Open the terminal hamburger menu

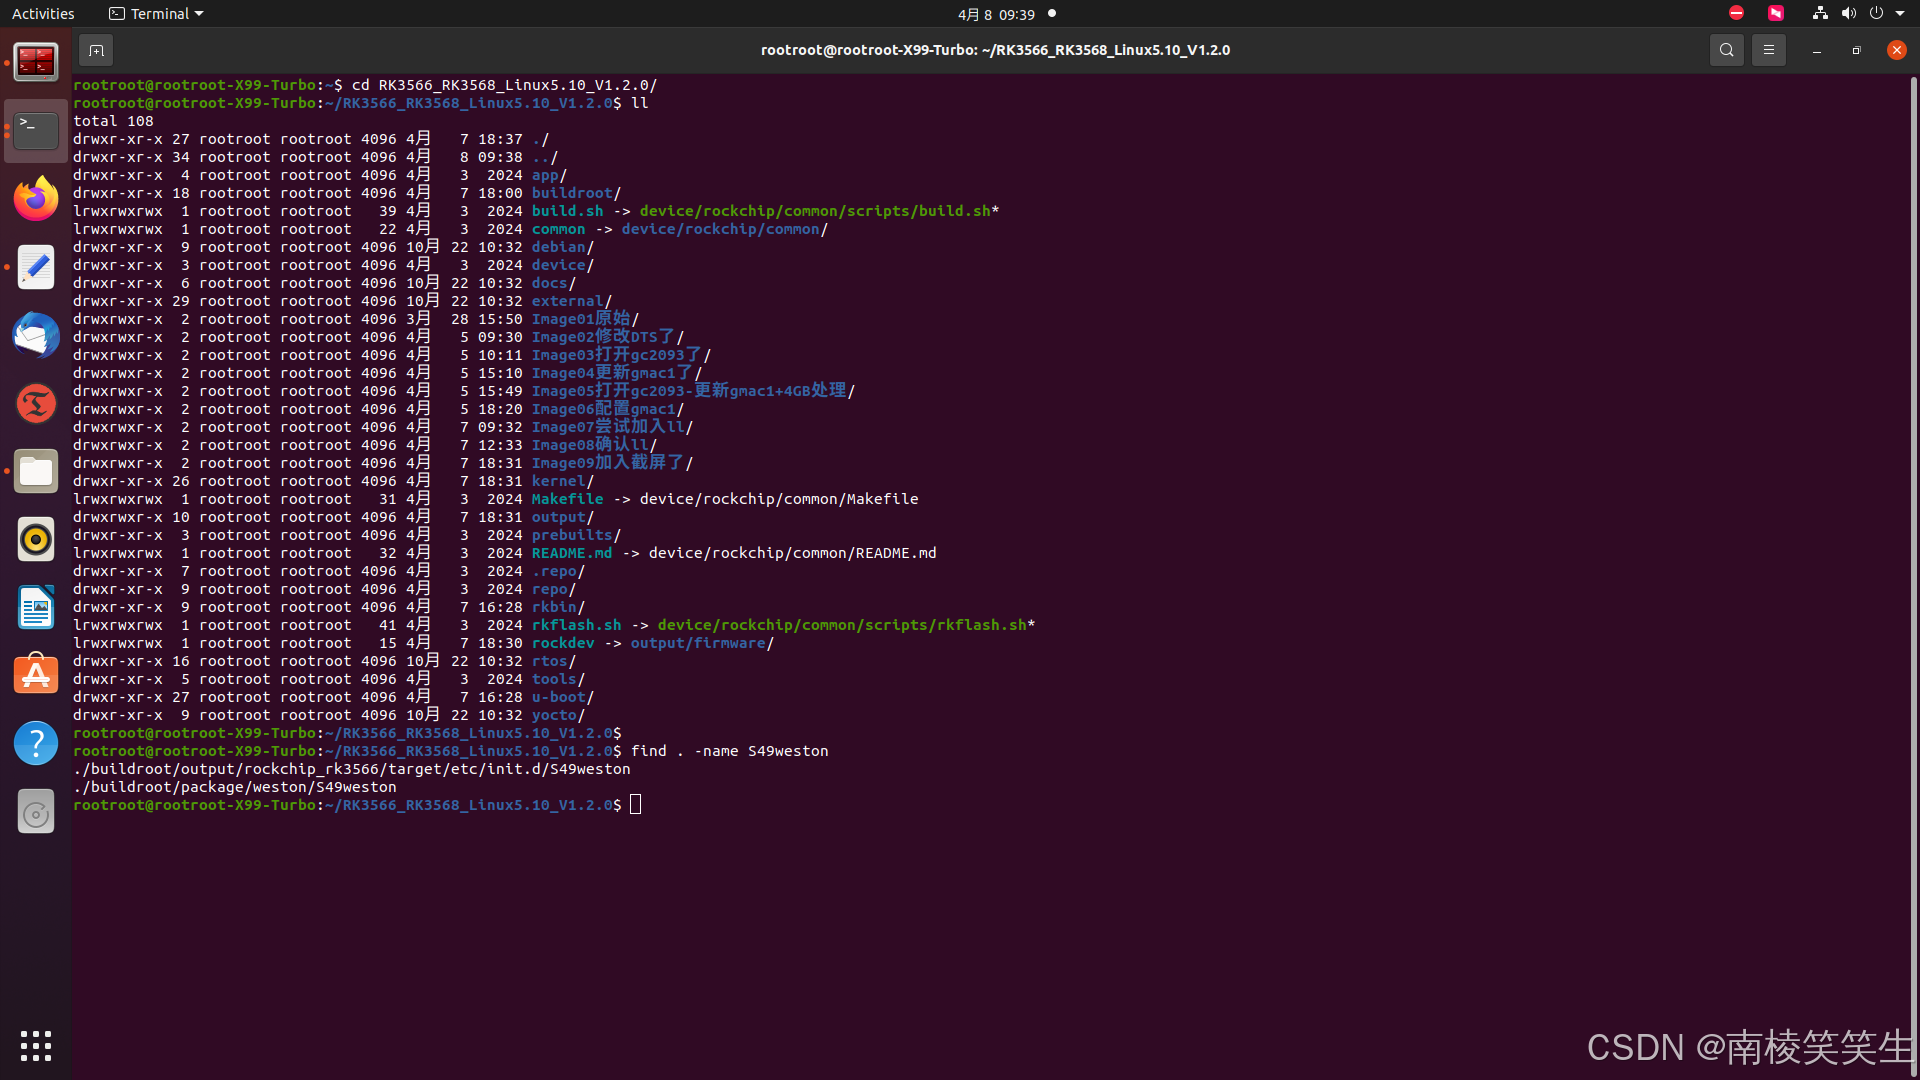(1768, 50)
